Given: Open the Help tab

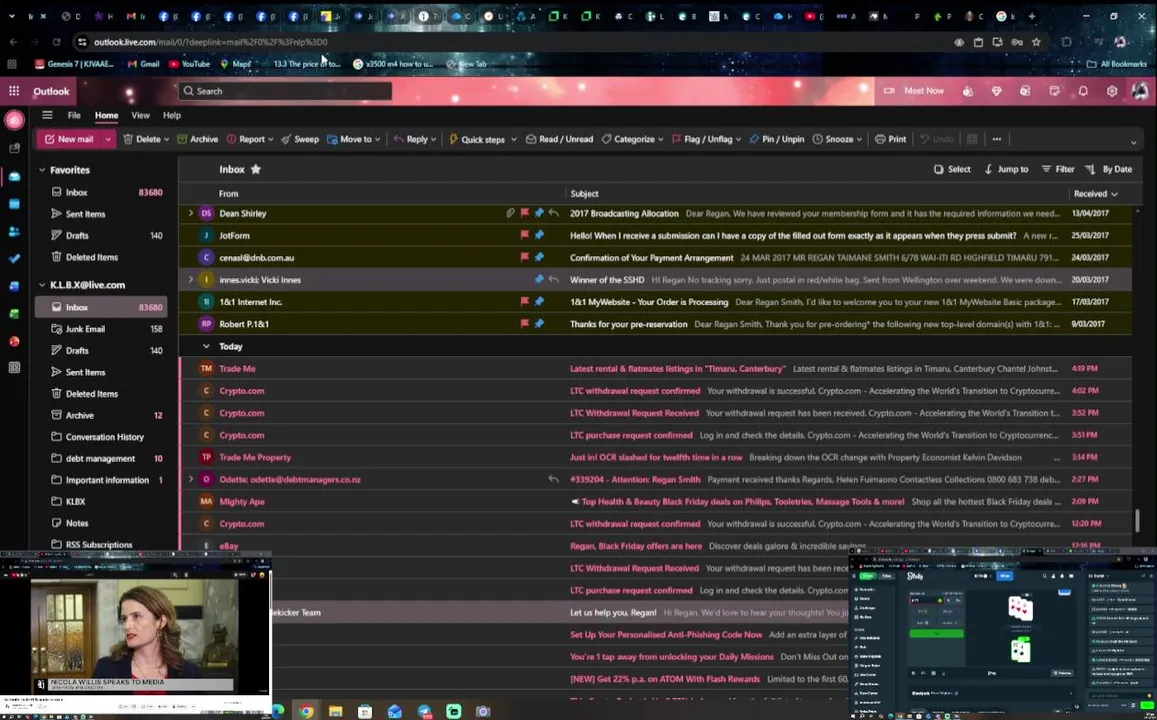Looking at the screenshot, I should point(172,115).
